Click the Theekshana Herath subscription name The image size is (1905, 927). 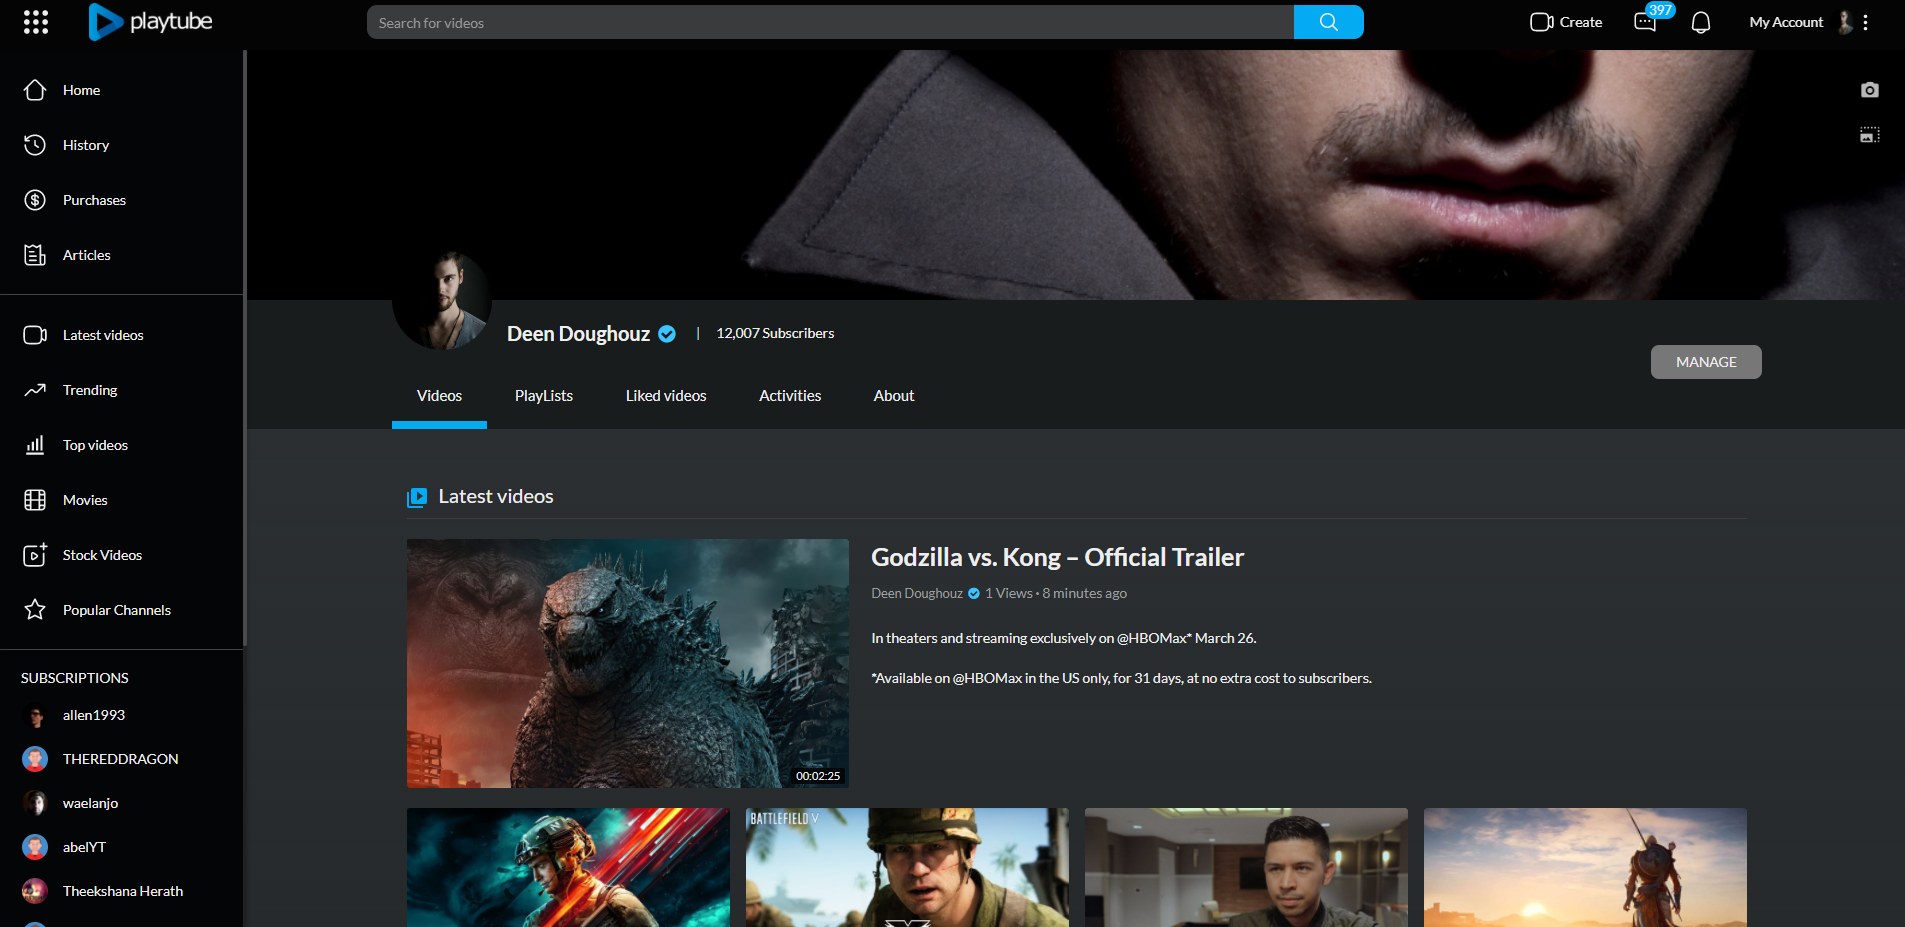click(123, 891)
